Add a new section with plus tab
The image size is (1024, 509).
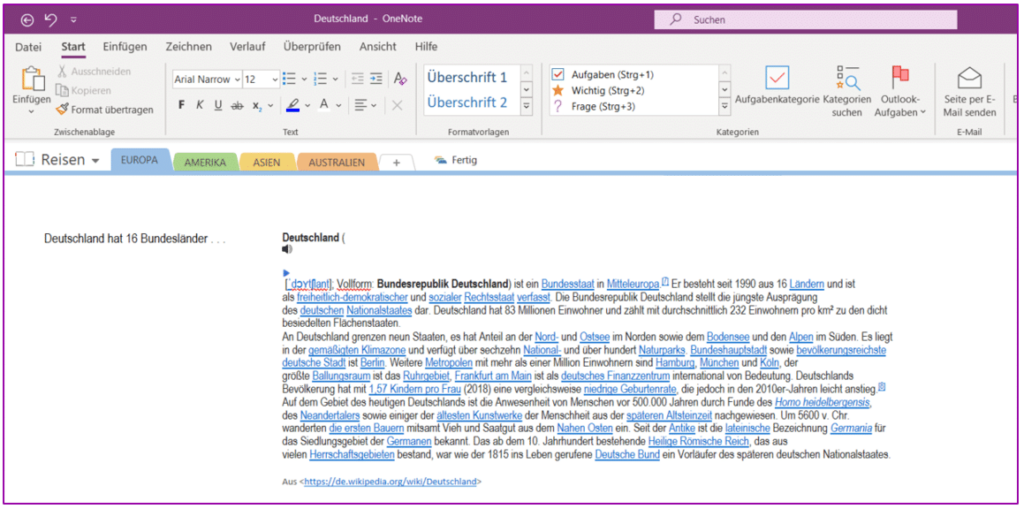[x=396, y=163]
